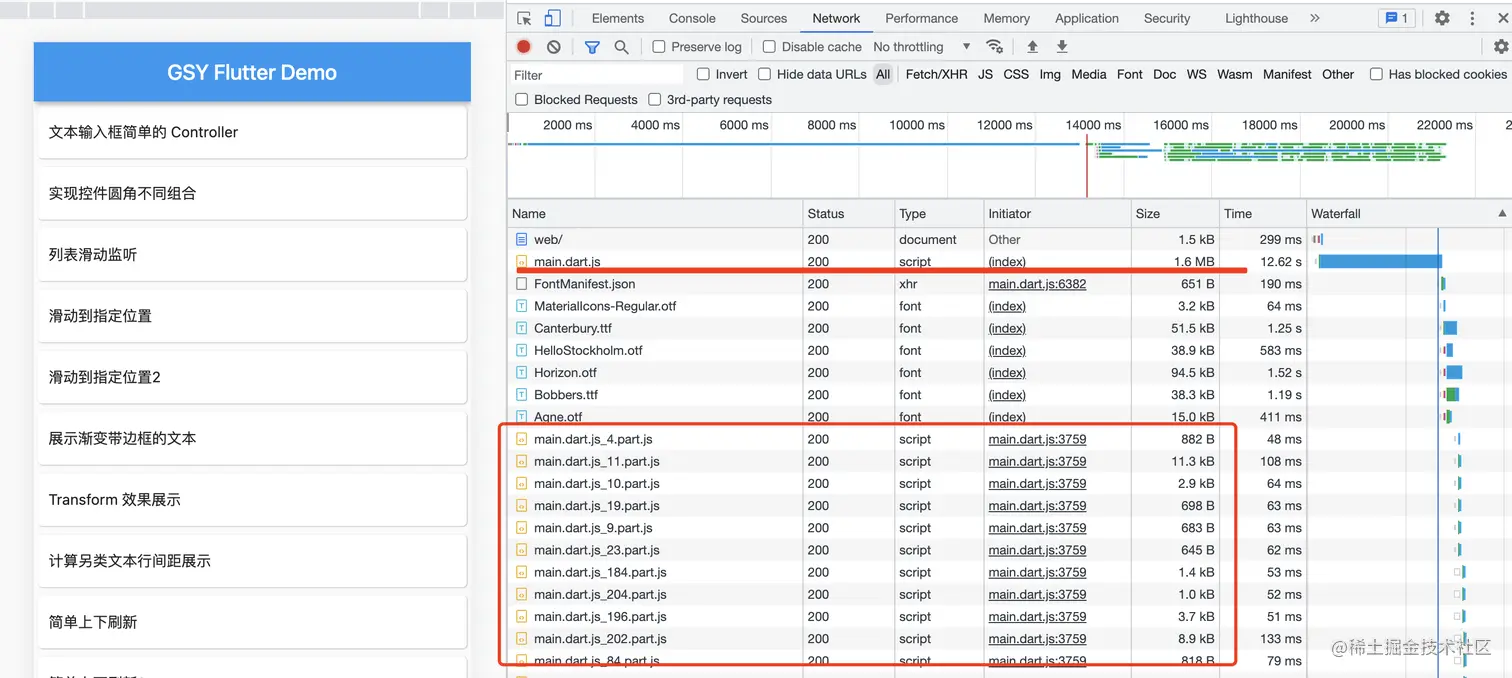Sort requests by Time column
Viewport: 1512px width, 678px height.
click(x=1264, y=213)
